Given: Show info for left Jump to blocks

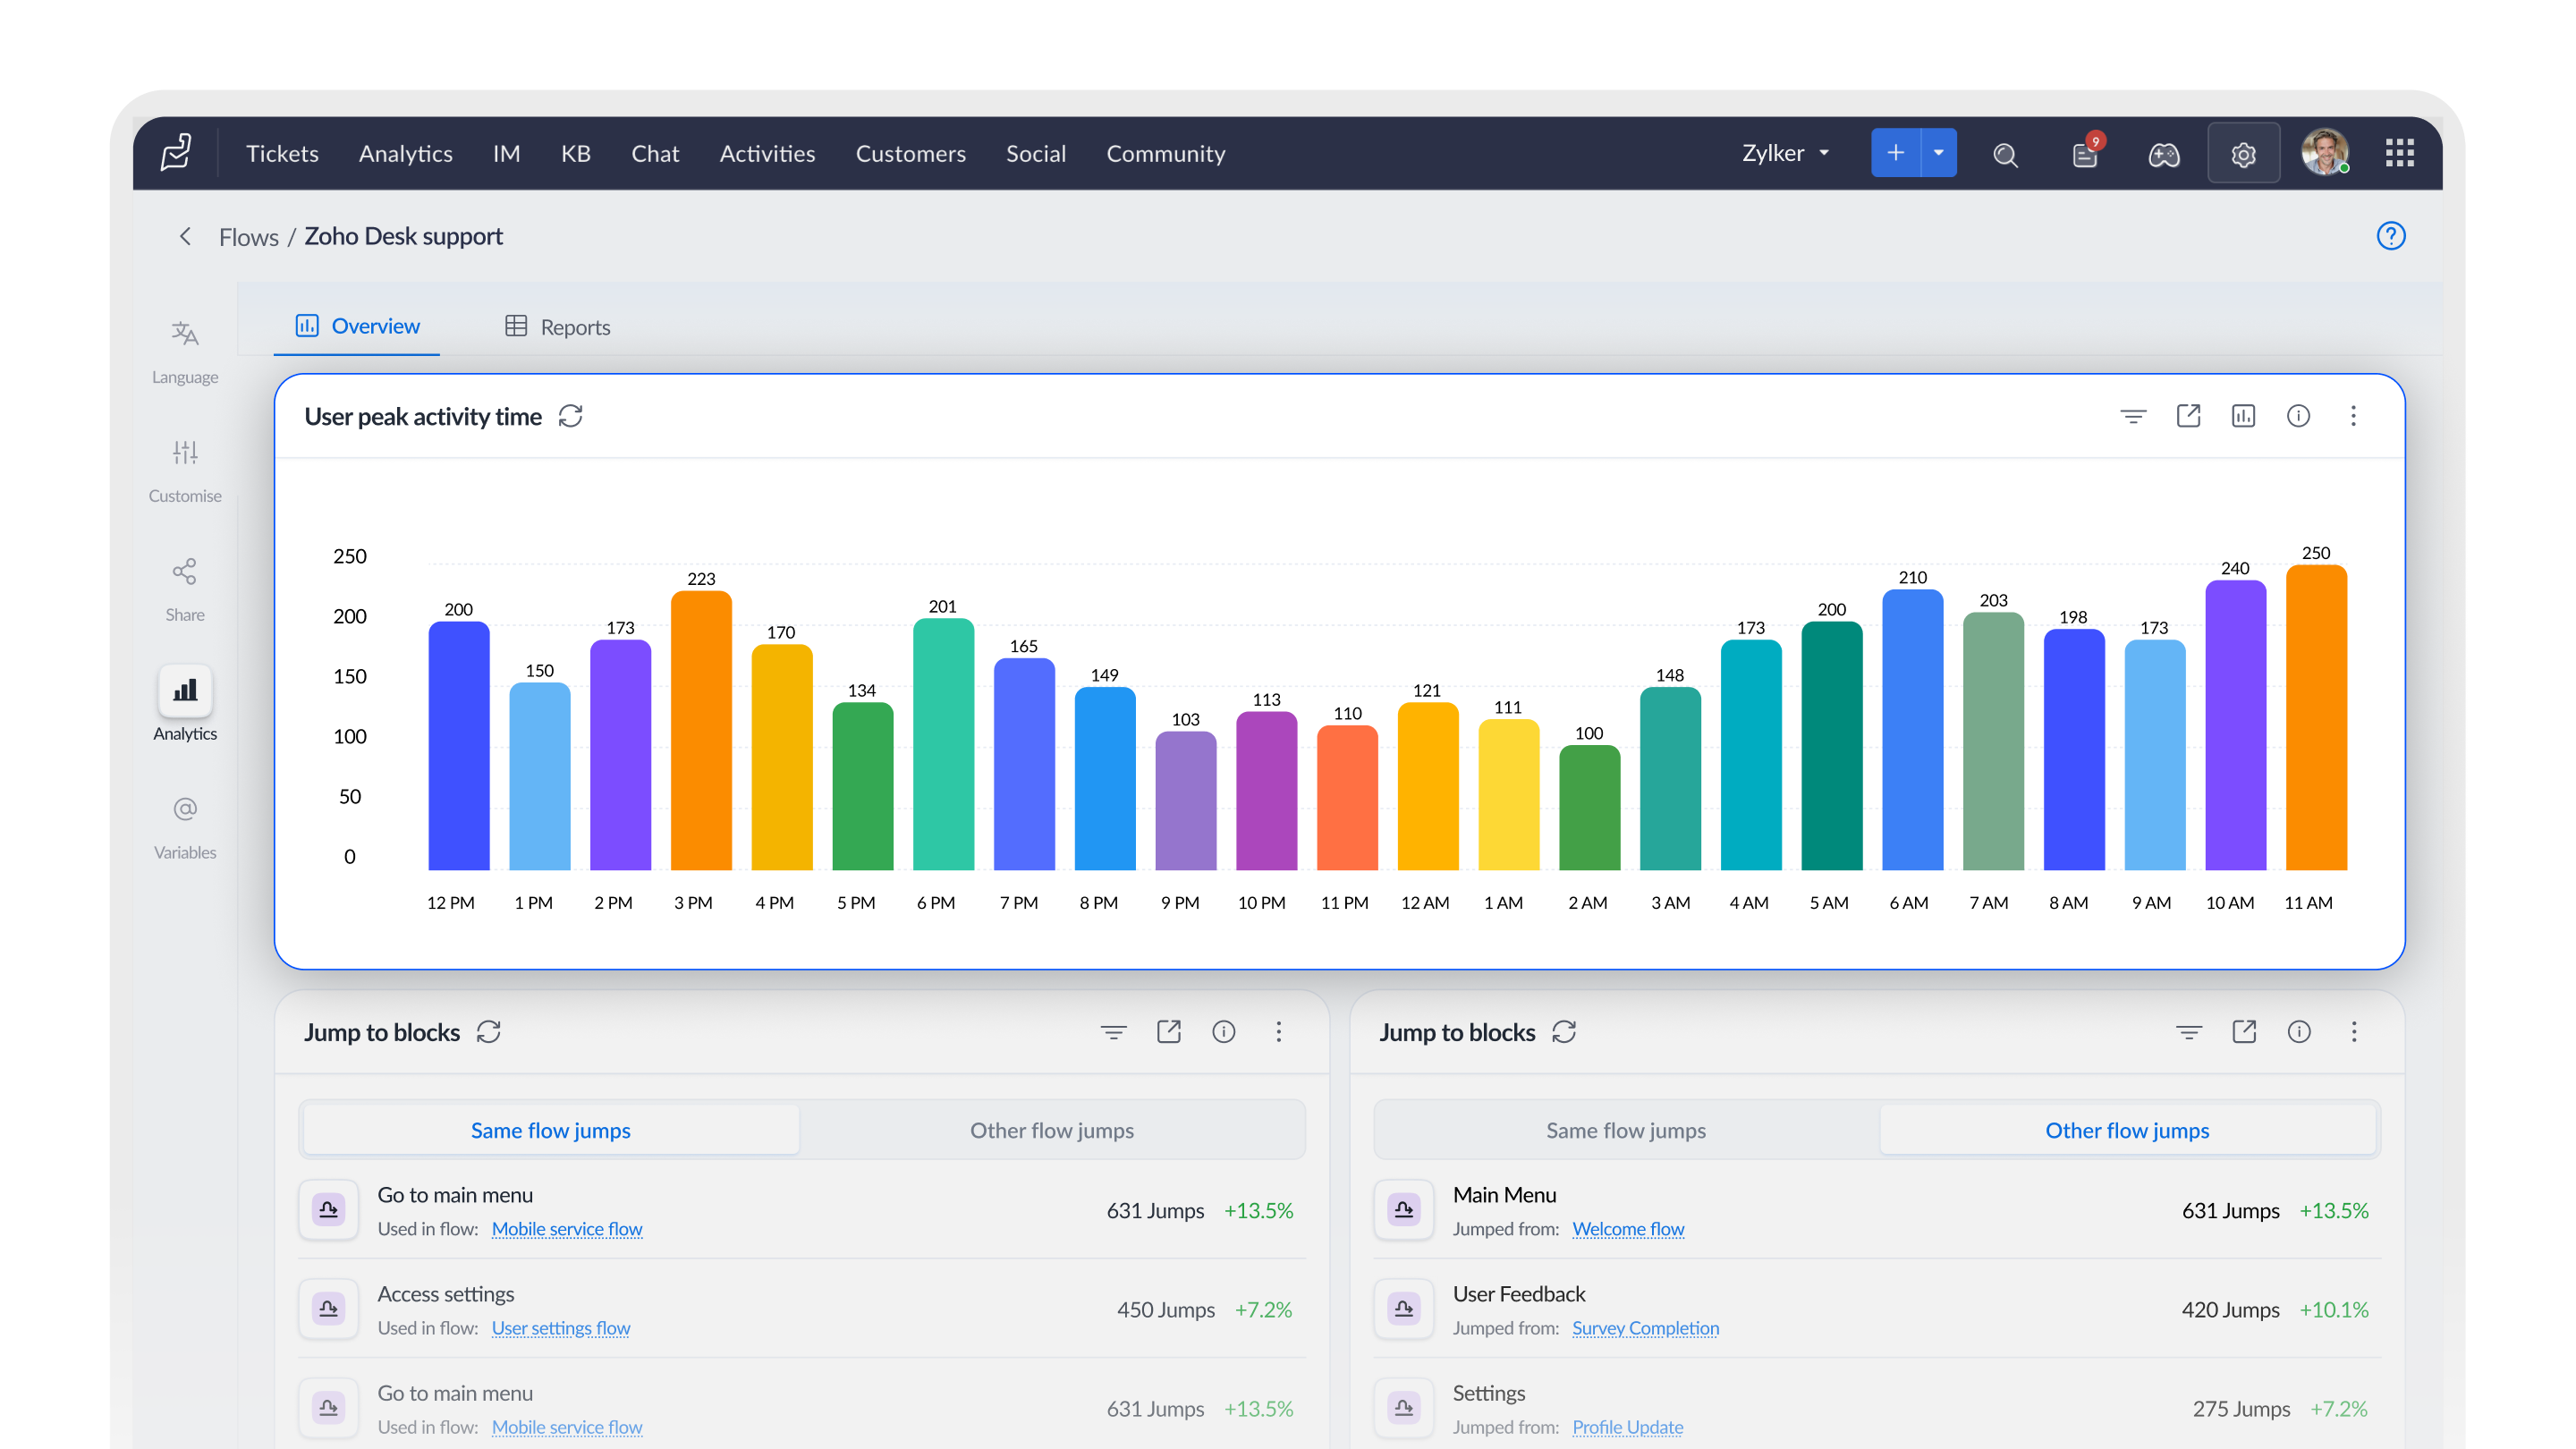Looking at the screenshot, I should [x=1223, y=1032].
